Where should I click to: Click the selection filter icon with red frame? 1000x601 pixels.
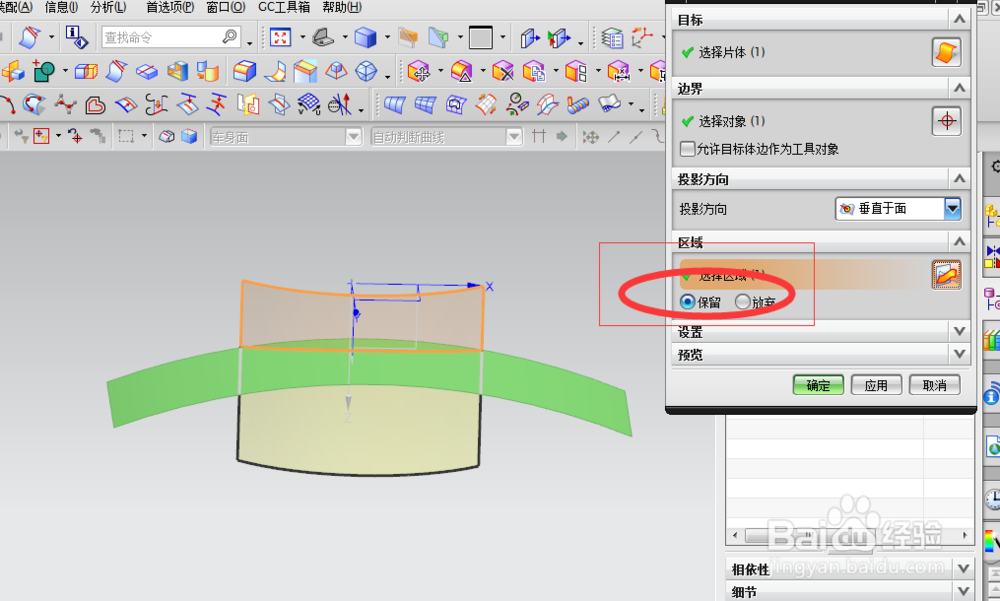point(41,136)
